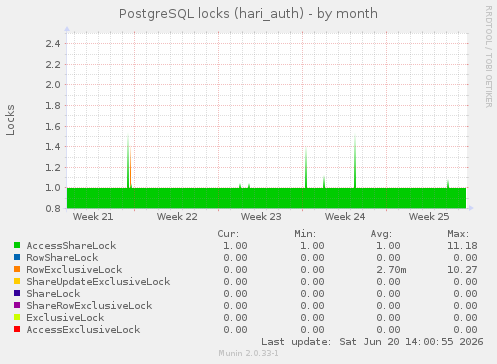Screen dimensions: 497x364
Task: Click the blue RowShareLock color swatch
Action: point(17,257)
